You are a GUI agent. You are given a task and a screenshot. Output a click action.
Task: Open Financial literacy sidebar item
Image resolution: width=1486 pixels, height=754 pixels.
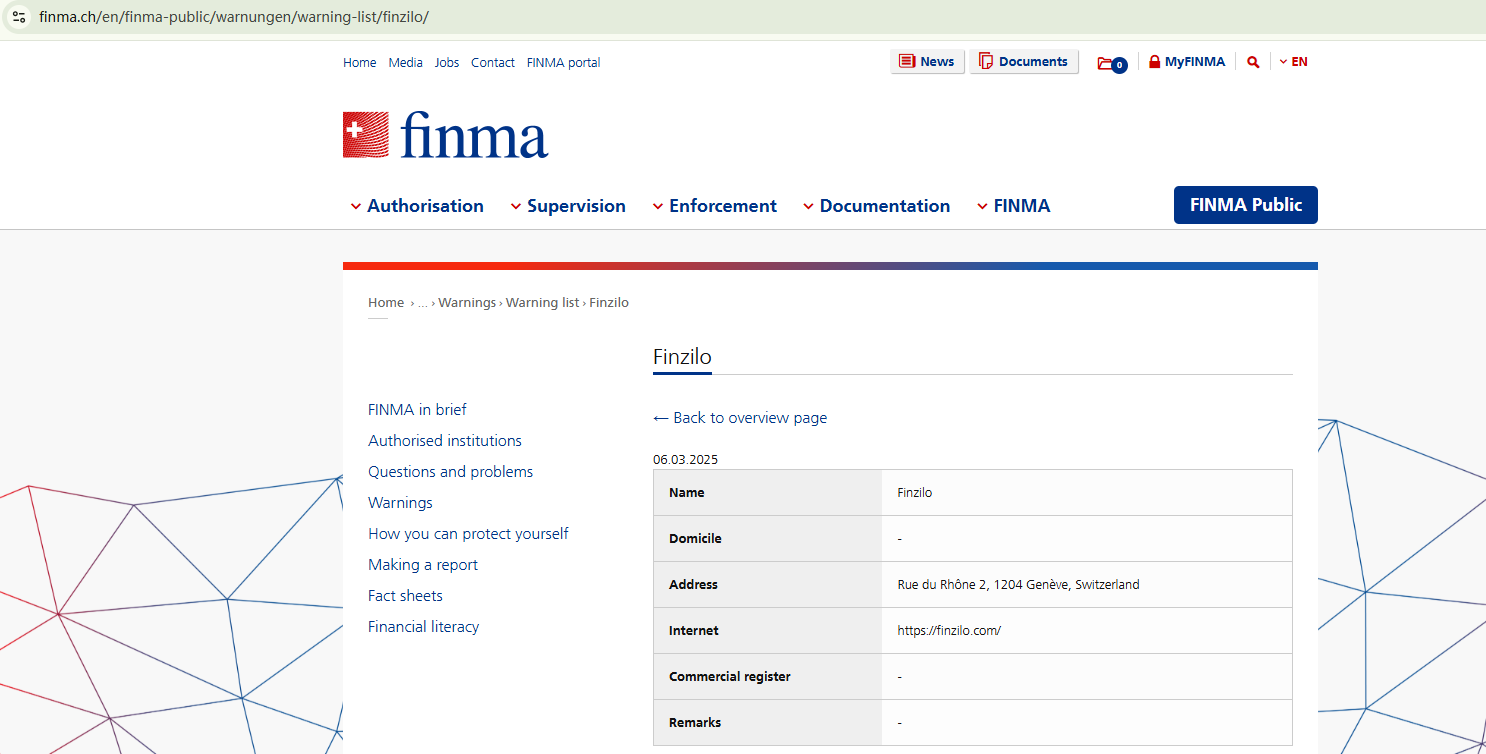424,627
